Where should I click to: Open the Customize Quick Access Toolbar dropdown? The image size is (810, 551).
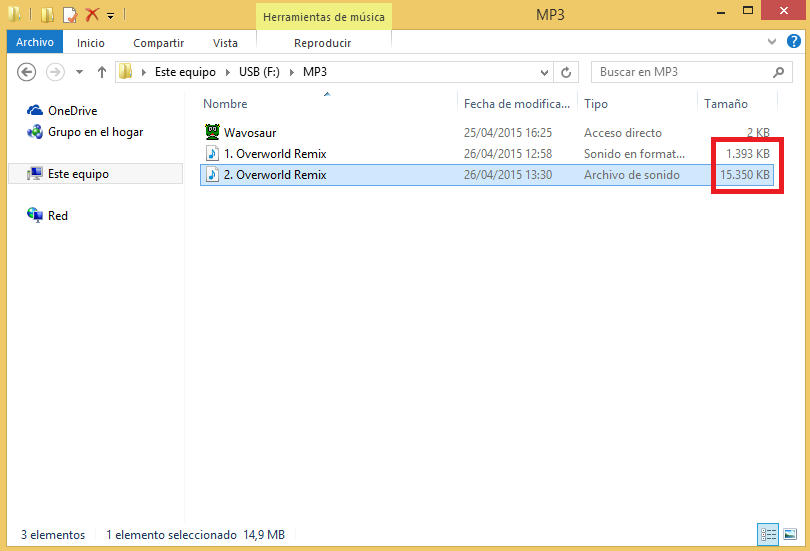point(110,15)
